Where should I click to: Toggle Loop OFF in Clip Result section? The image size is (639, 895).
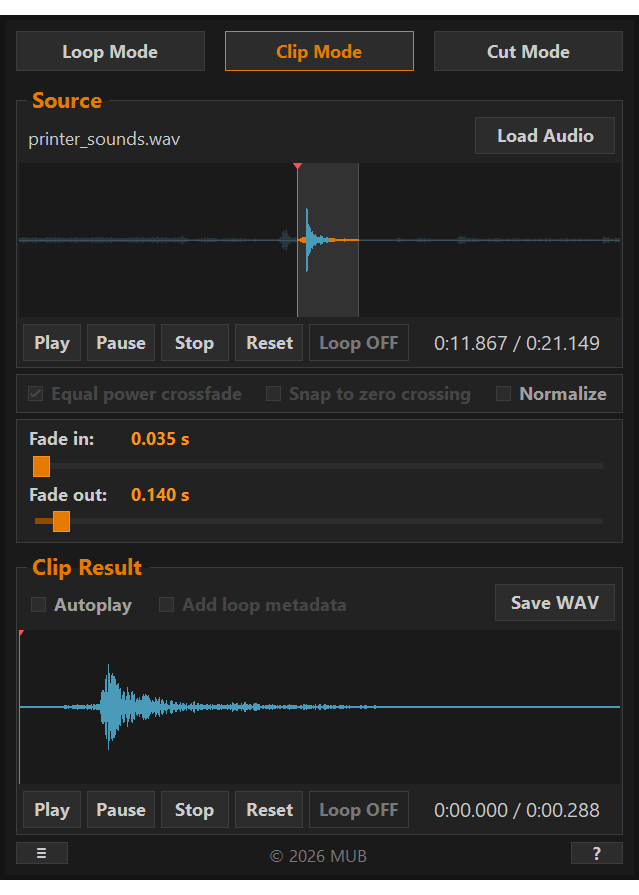[x=359, y=809]
